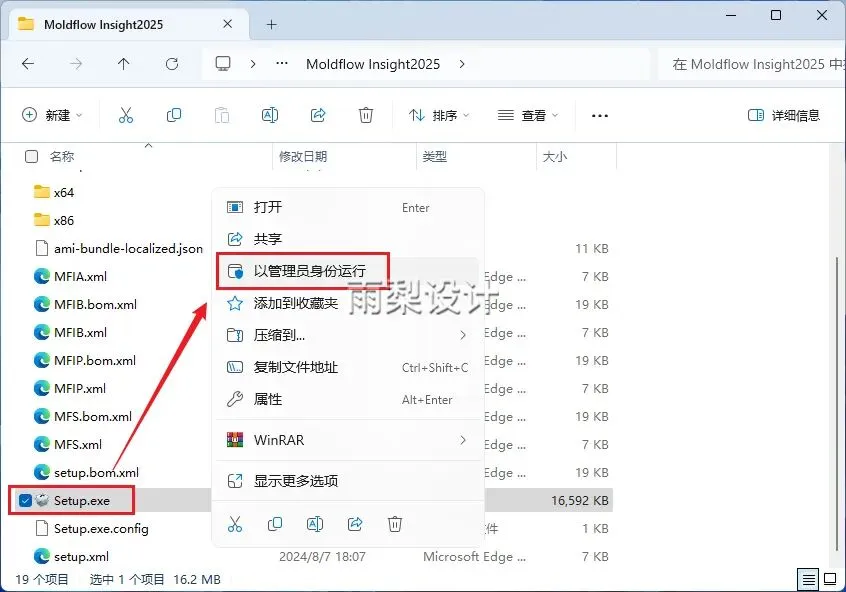Viewport: 846px width, 592px height.
Task: Click the This PC monitor icon in the address bar
Action: (223, 64)
